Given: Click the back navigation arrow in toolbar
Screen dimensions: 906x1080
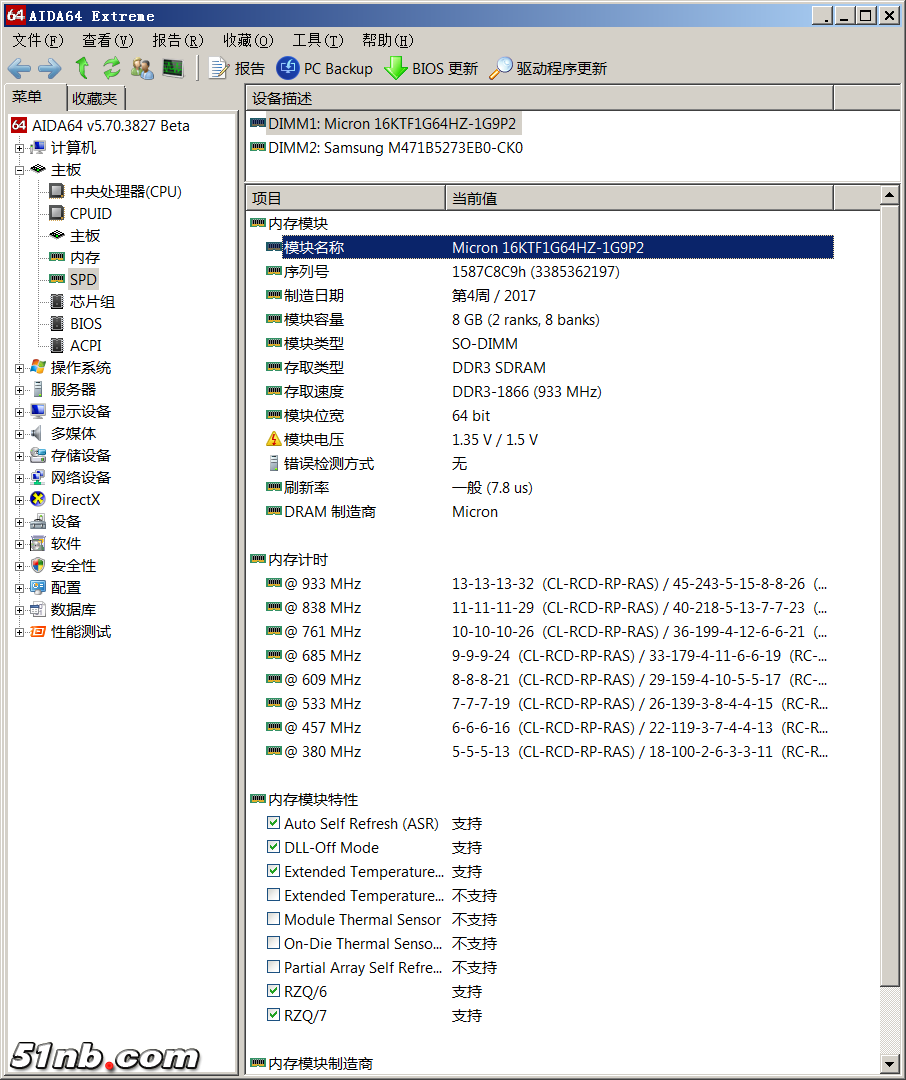Looking at the screenshot, I should (x=19, y=68).
